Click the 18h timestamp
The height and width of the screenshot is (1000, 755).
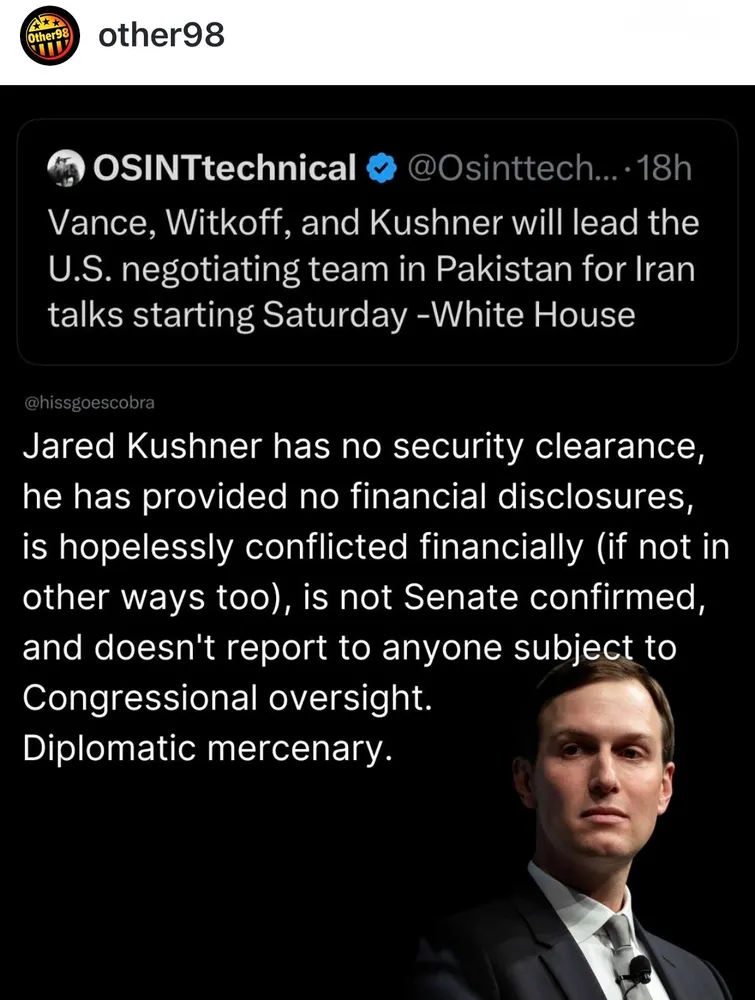664,169
